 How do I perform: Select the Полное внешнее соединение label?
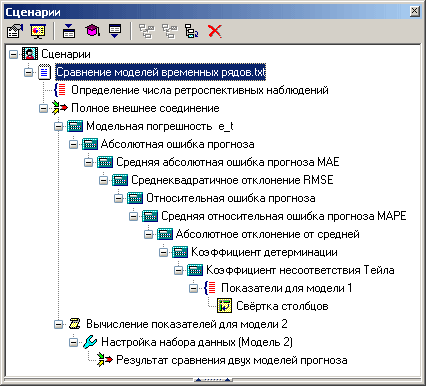pyautogui.click(x=145, y=108)
